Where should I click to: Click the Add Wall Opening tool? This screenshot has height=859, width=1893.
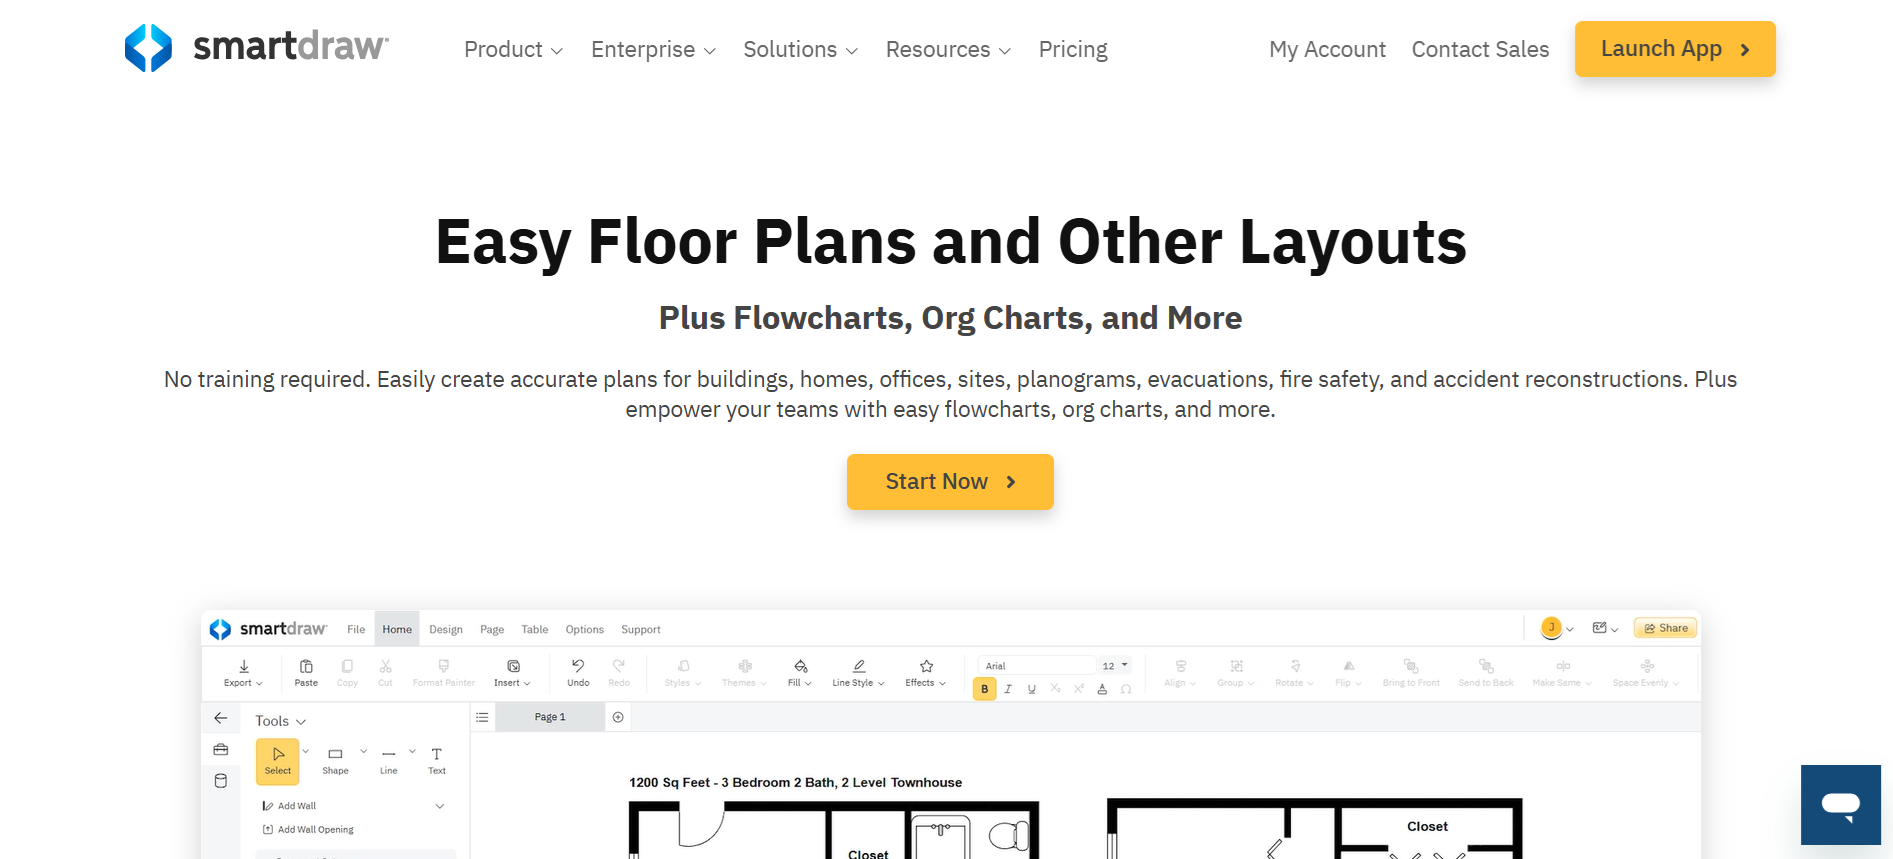pyautogui.click(x=308, y=830)
